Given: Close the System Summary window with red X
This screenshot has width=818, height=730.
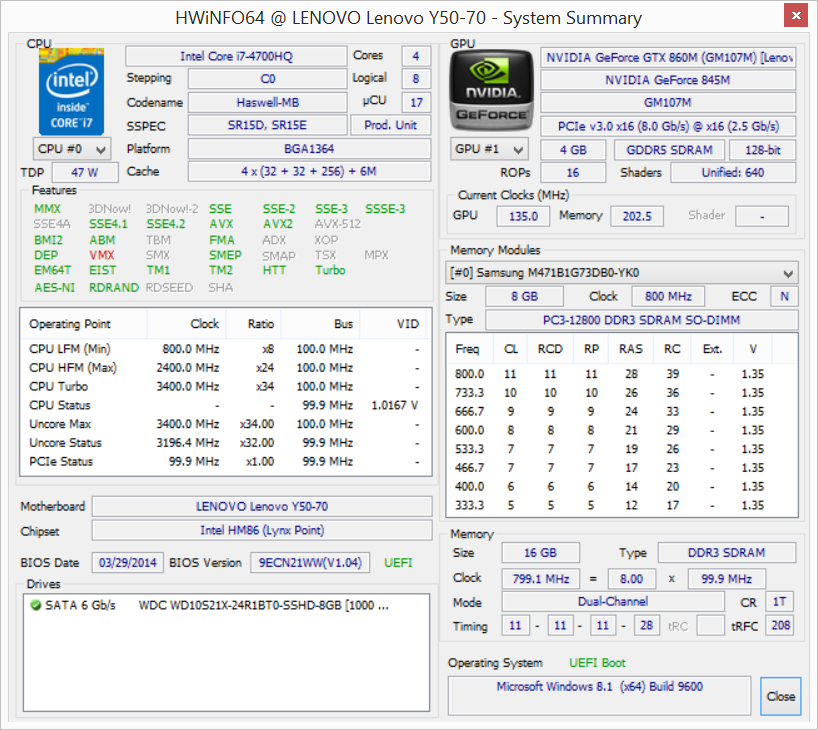Looking at the screenshot, I should pyautogui.click(x=796, y=16).
